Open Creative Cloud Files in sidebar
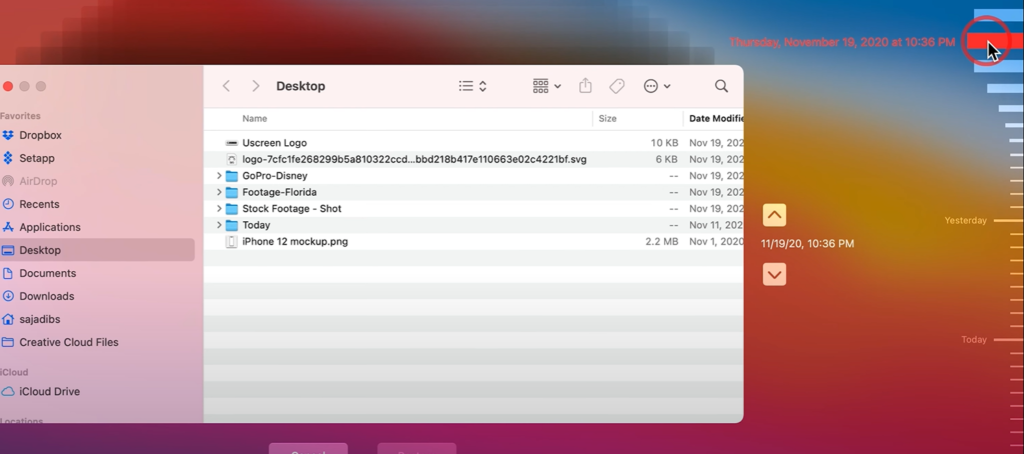The image size is (1024, 454). tap(69, 342)
